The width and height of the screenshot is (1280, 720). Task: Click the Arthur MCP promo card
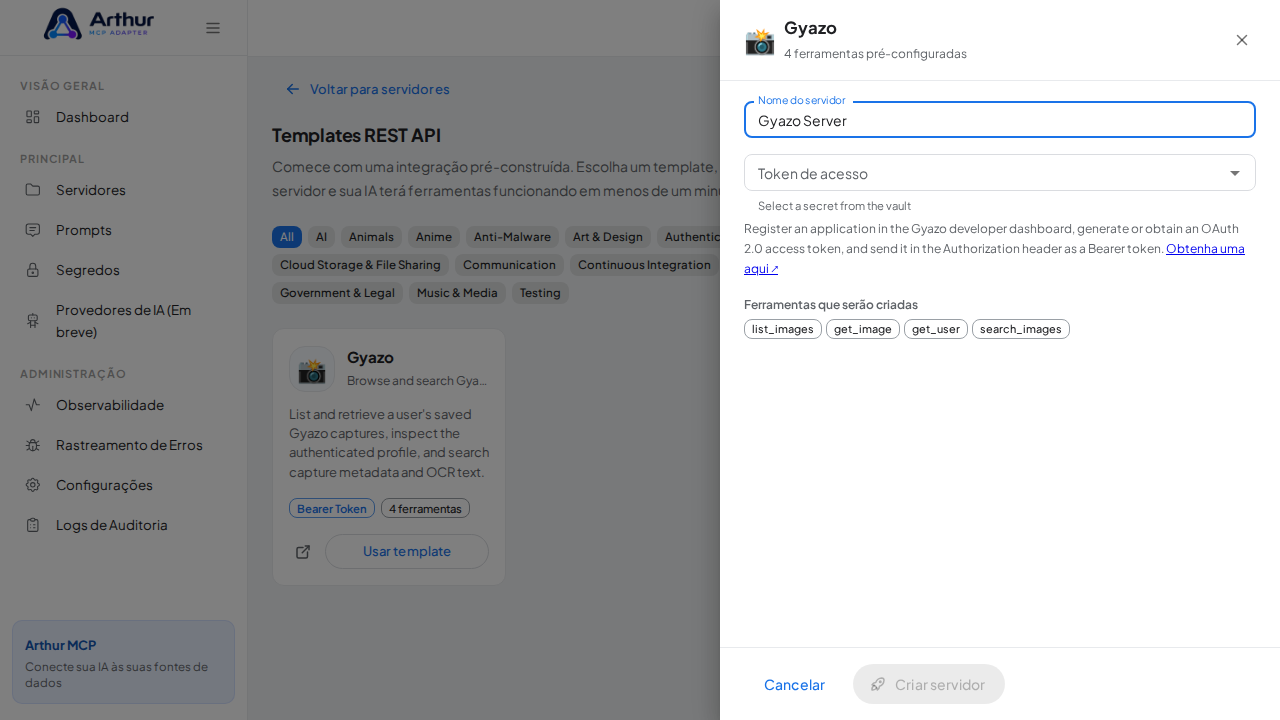point(123,662)
